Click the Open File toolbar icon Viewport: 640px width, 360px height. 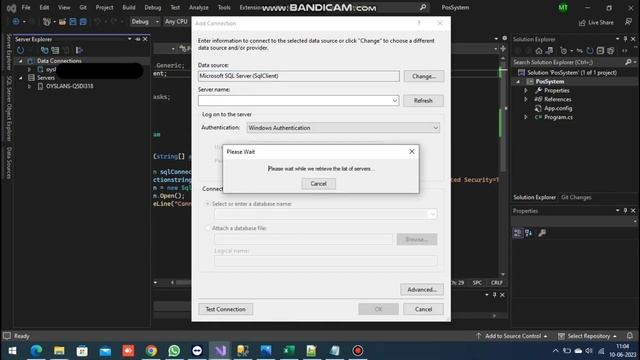62,22
